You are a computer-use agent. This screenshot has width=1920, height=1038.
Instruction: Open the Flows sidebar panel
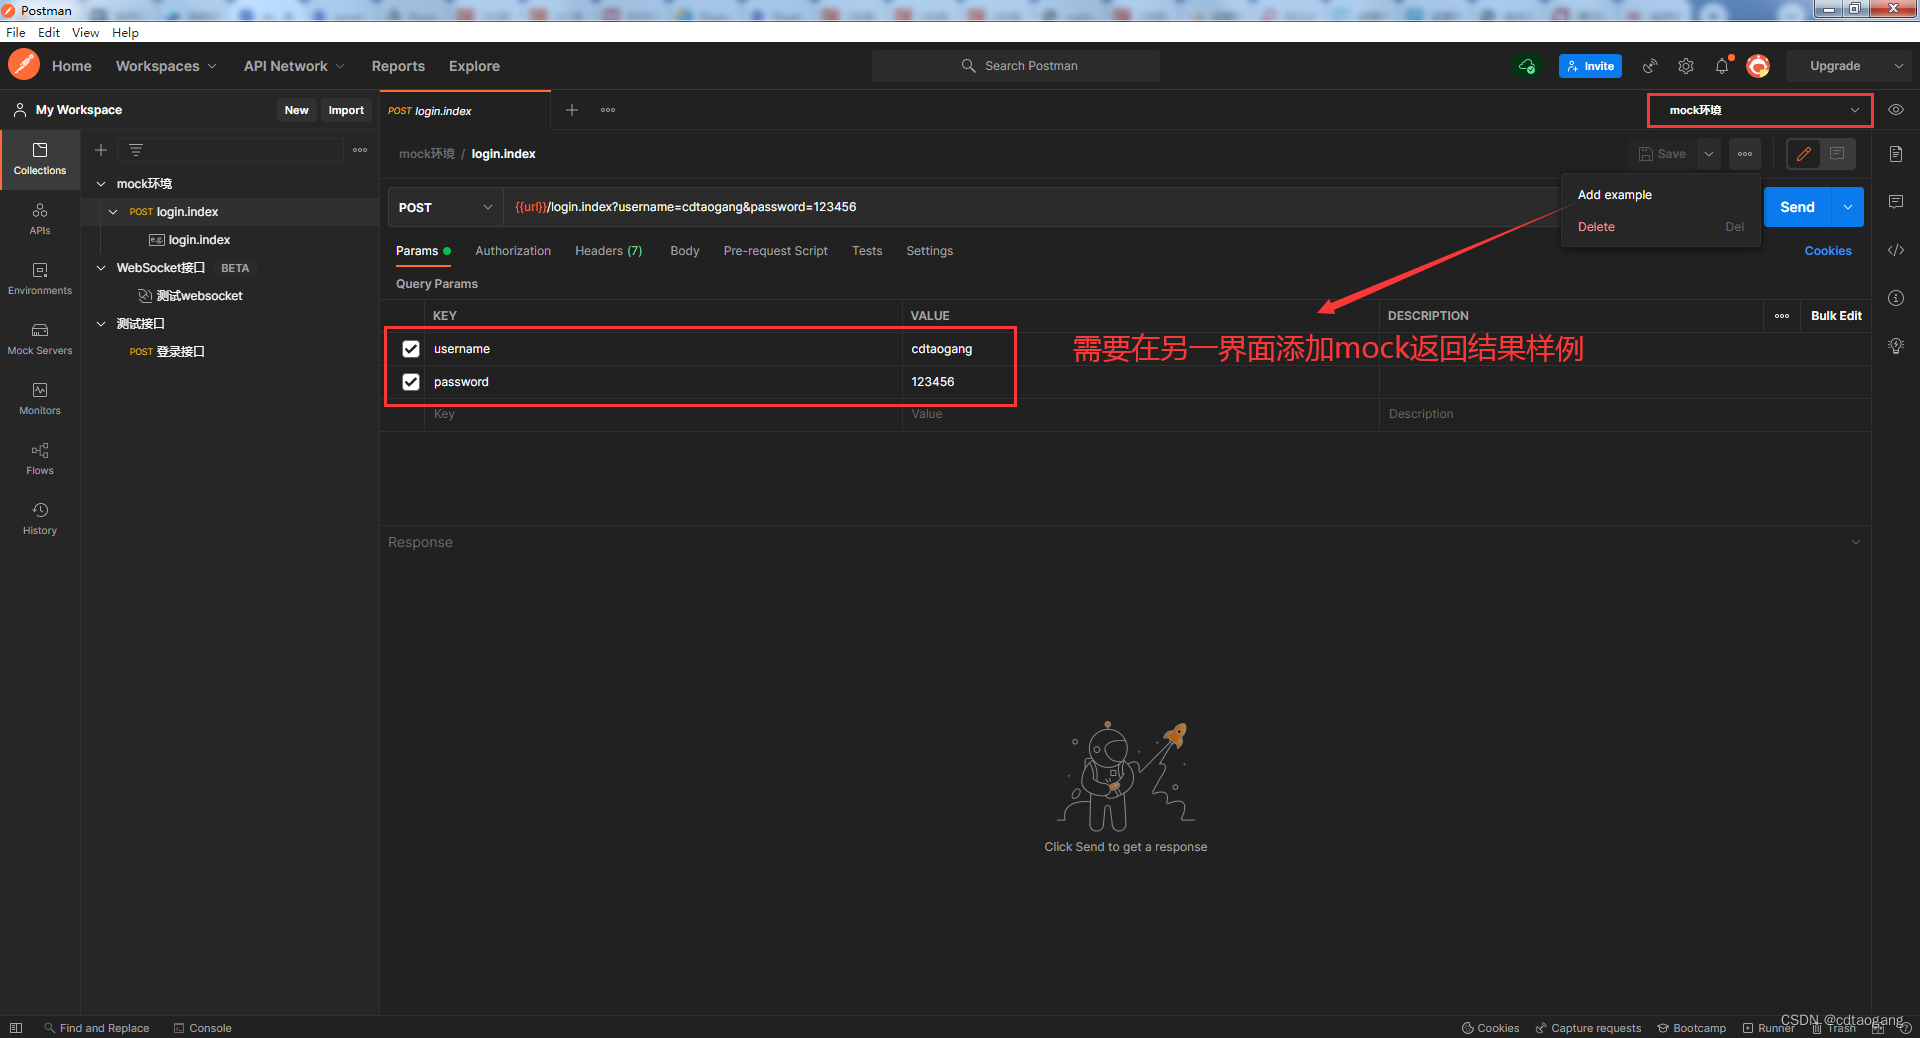coord(40,459)
